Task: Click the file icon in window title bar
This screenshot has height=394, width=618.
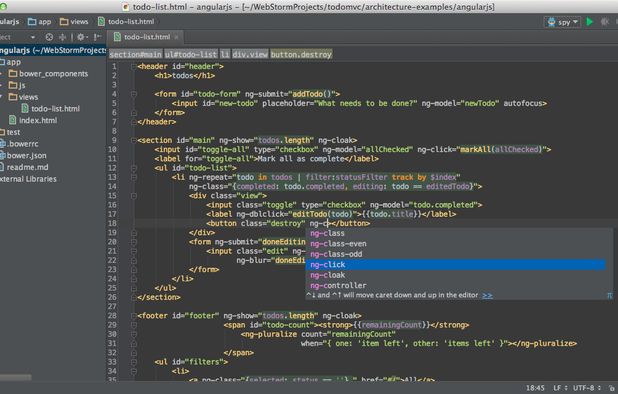Action: [126, 7]
